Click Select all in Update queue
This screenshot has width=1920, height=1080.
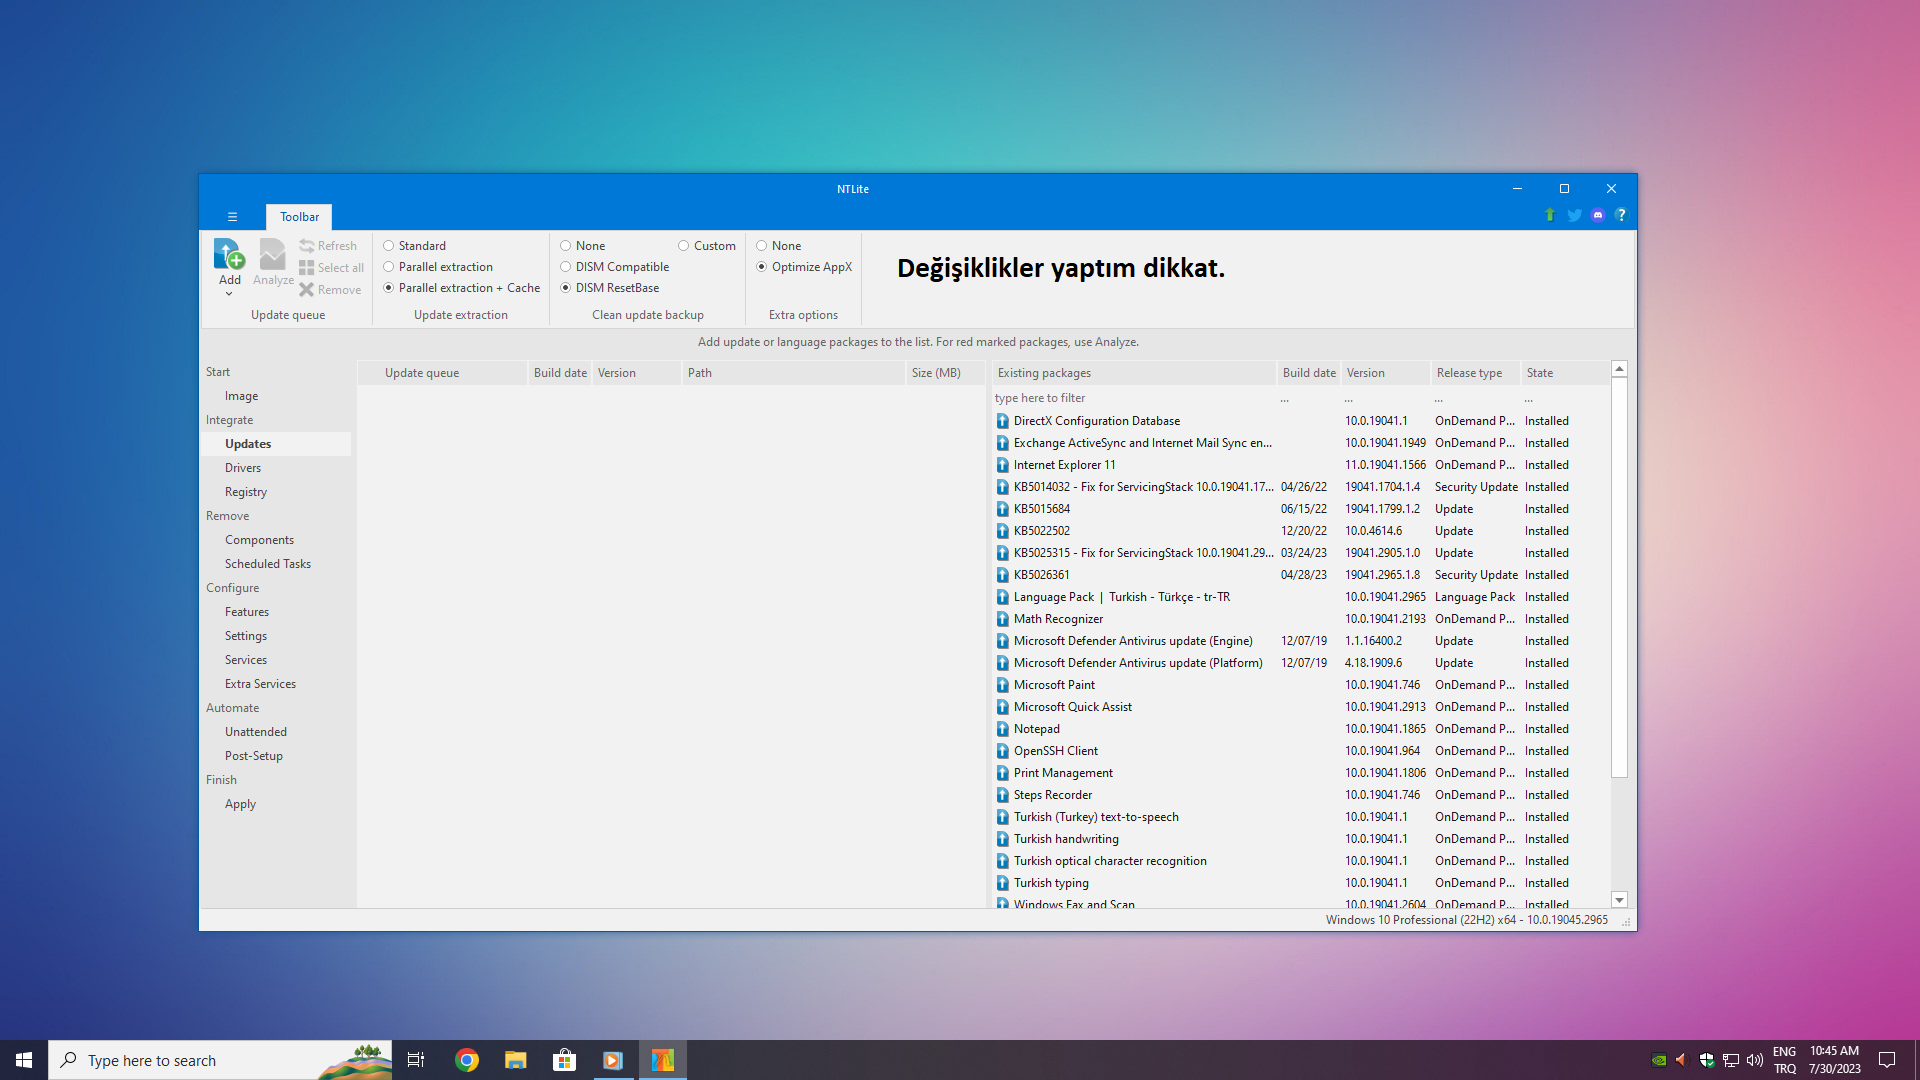click(x=331, y=268)
